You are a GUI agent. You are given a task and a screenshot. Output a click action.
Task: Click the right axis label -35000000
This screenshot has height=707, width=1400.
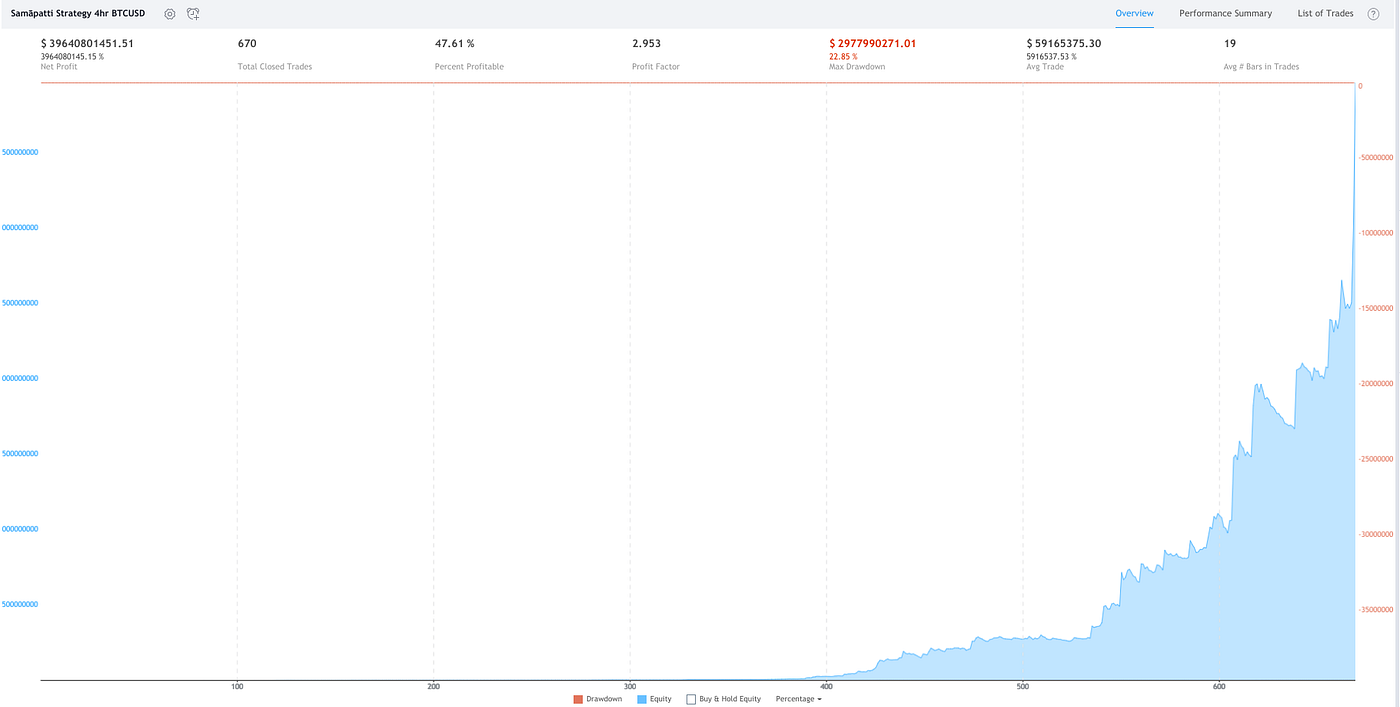click(x=1376, y=609)
